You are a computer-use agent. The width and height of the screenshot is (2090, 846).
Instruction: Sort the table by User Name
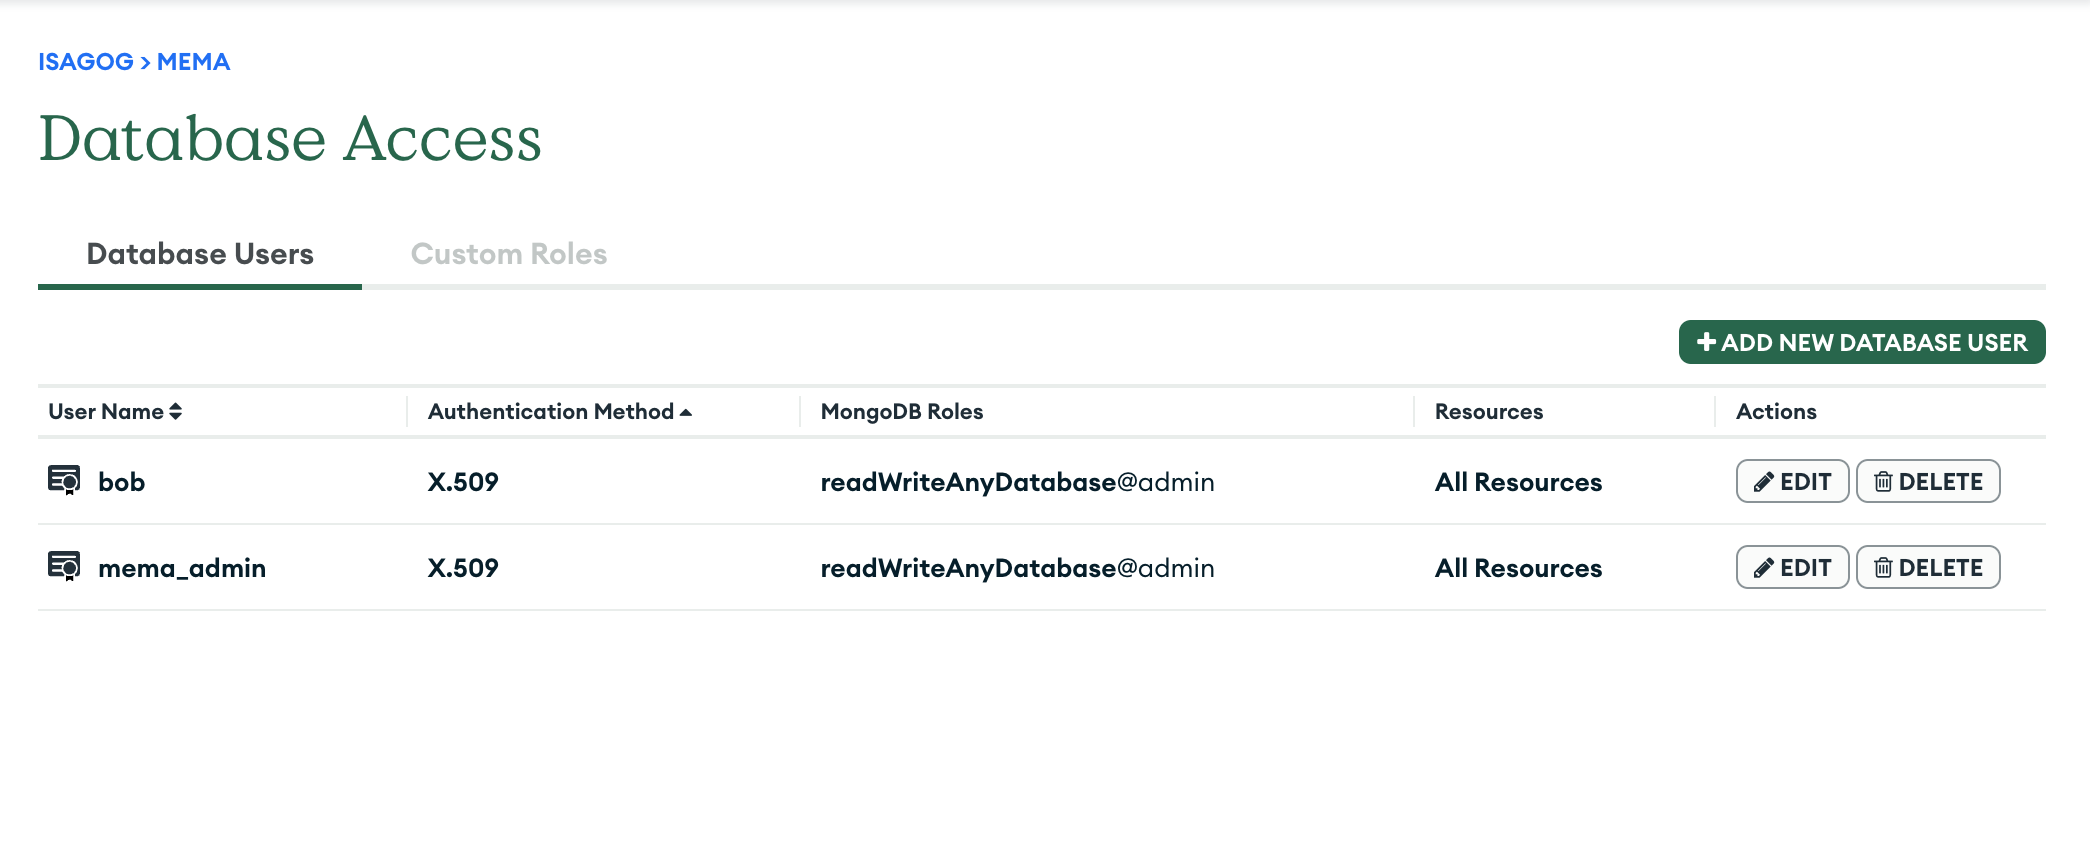pyautogui.click(x=115, y=411)
